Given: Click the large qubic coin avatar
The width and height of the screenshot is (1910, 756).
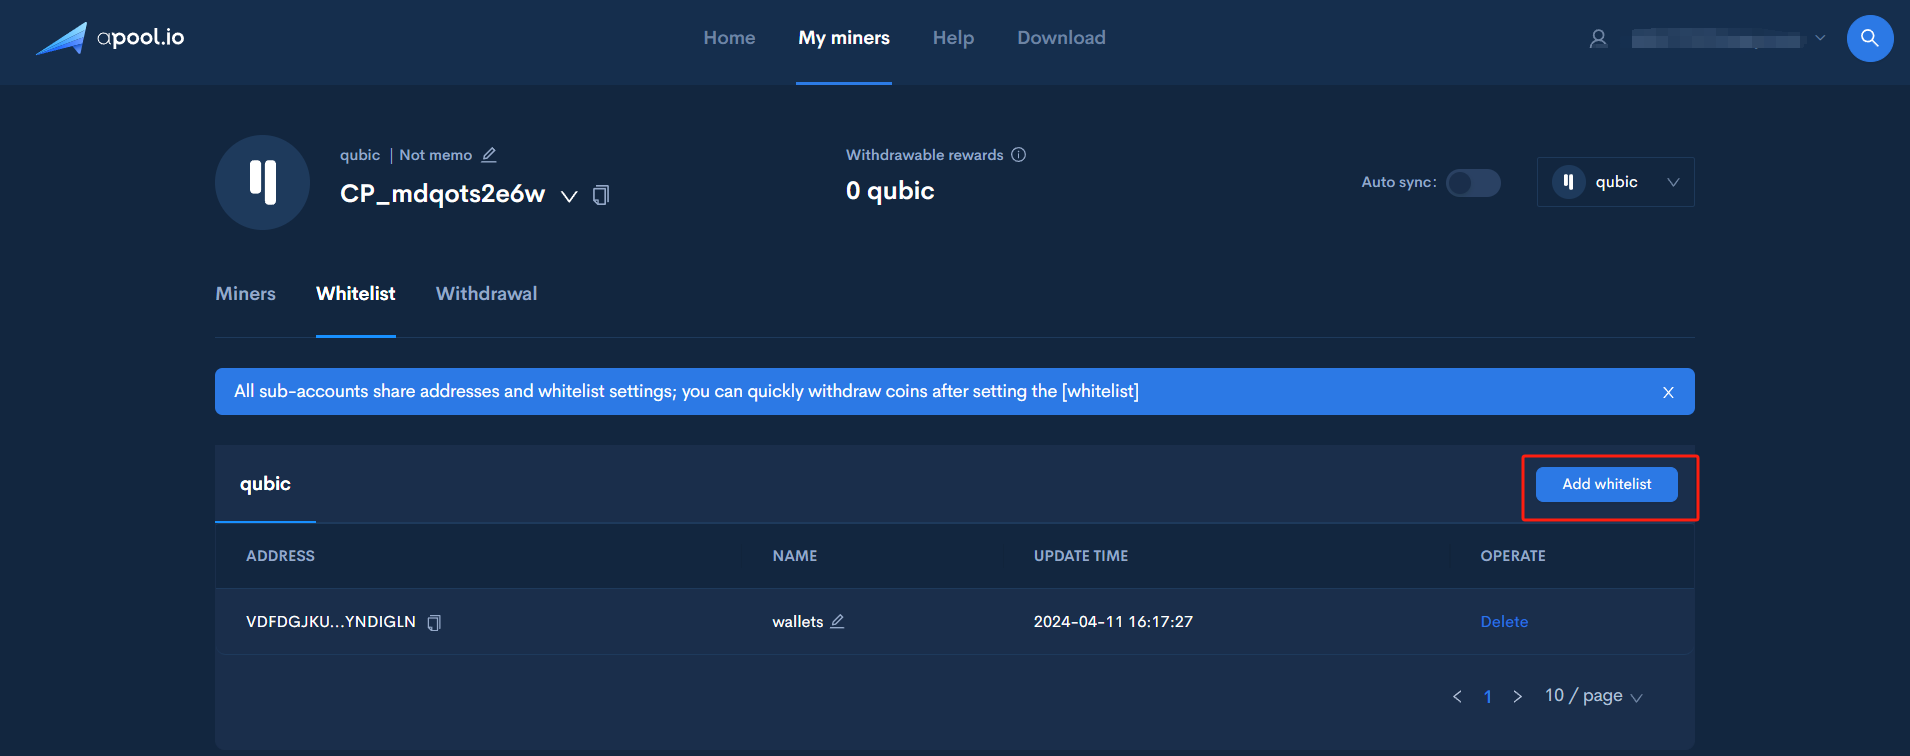Looking at the screenshot, I should 262,182.
